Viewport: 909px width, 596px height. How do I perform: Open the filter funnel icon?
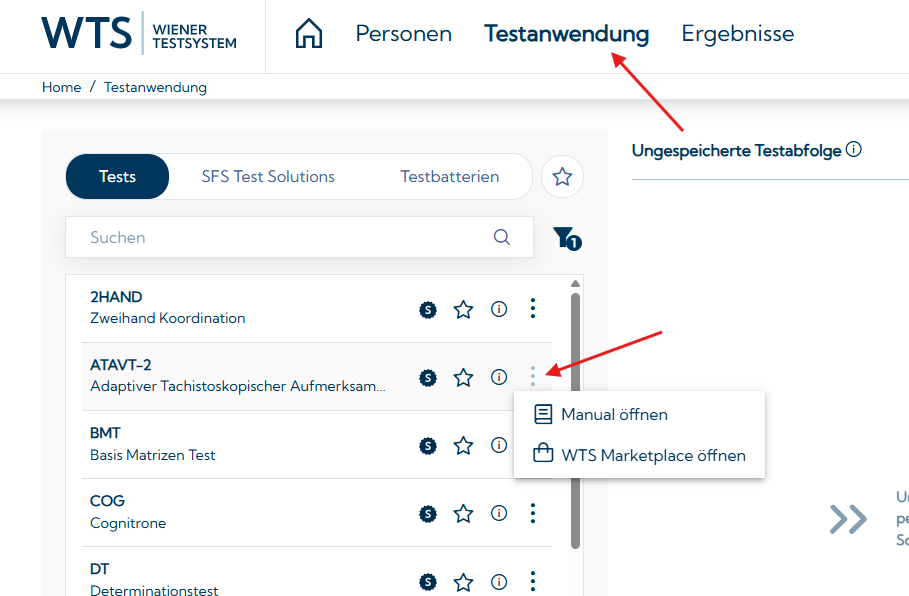coord(567,238)
